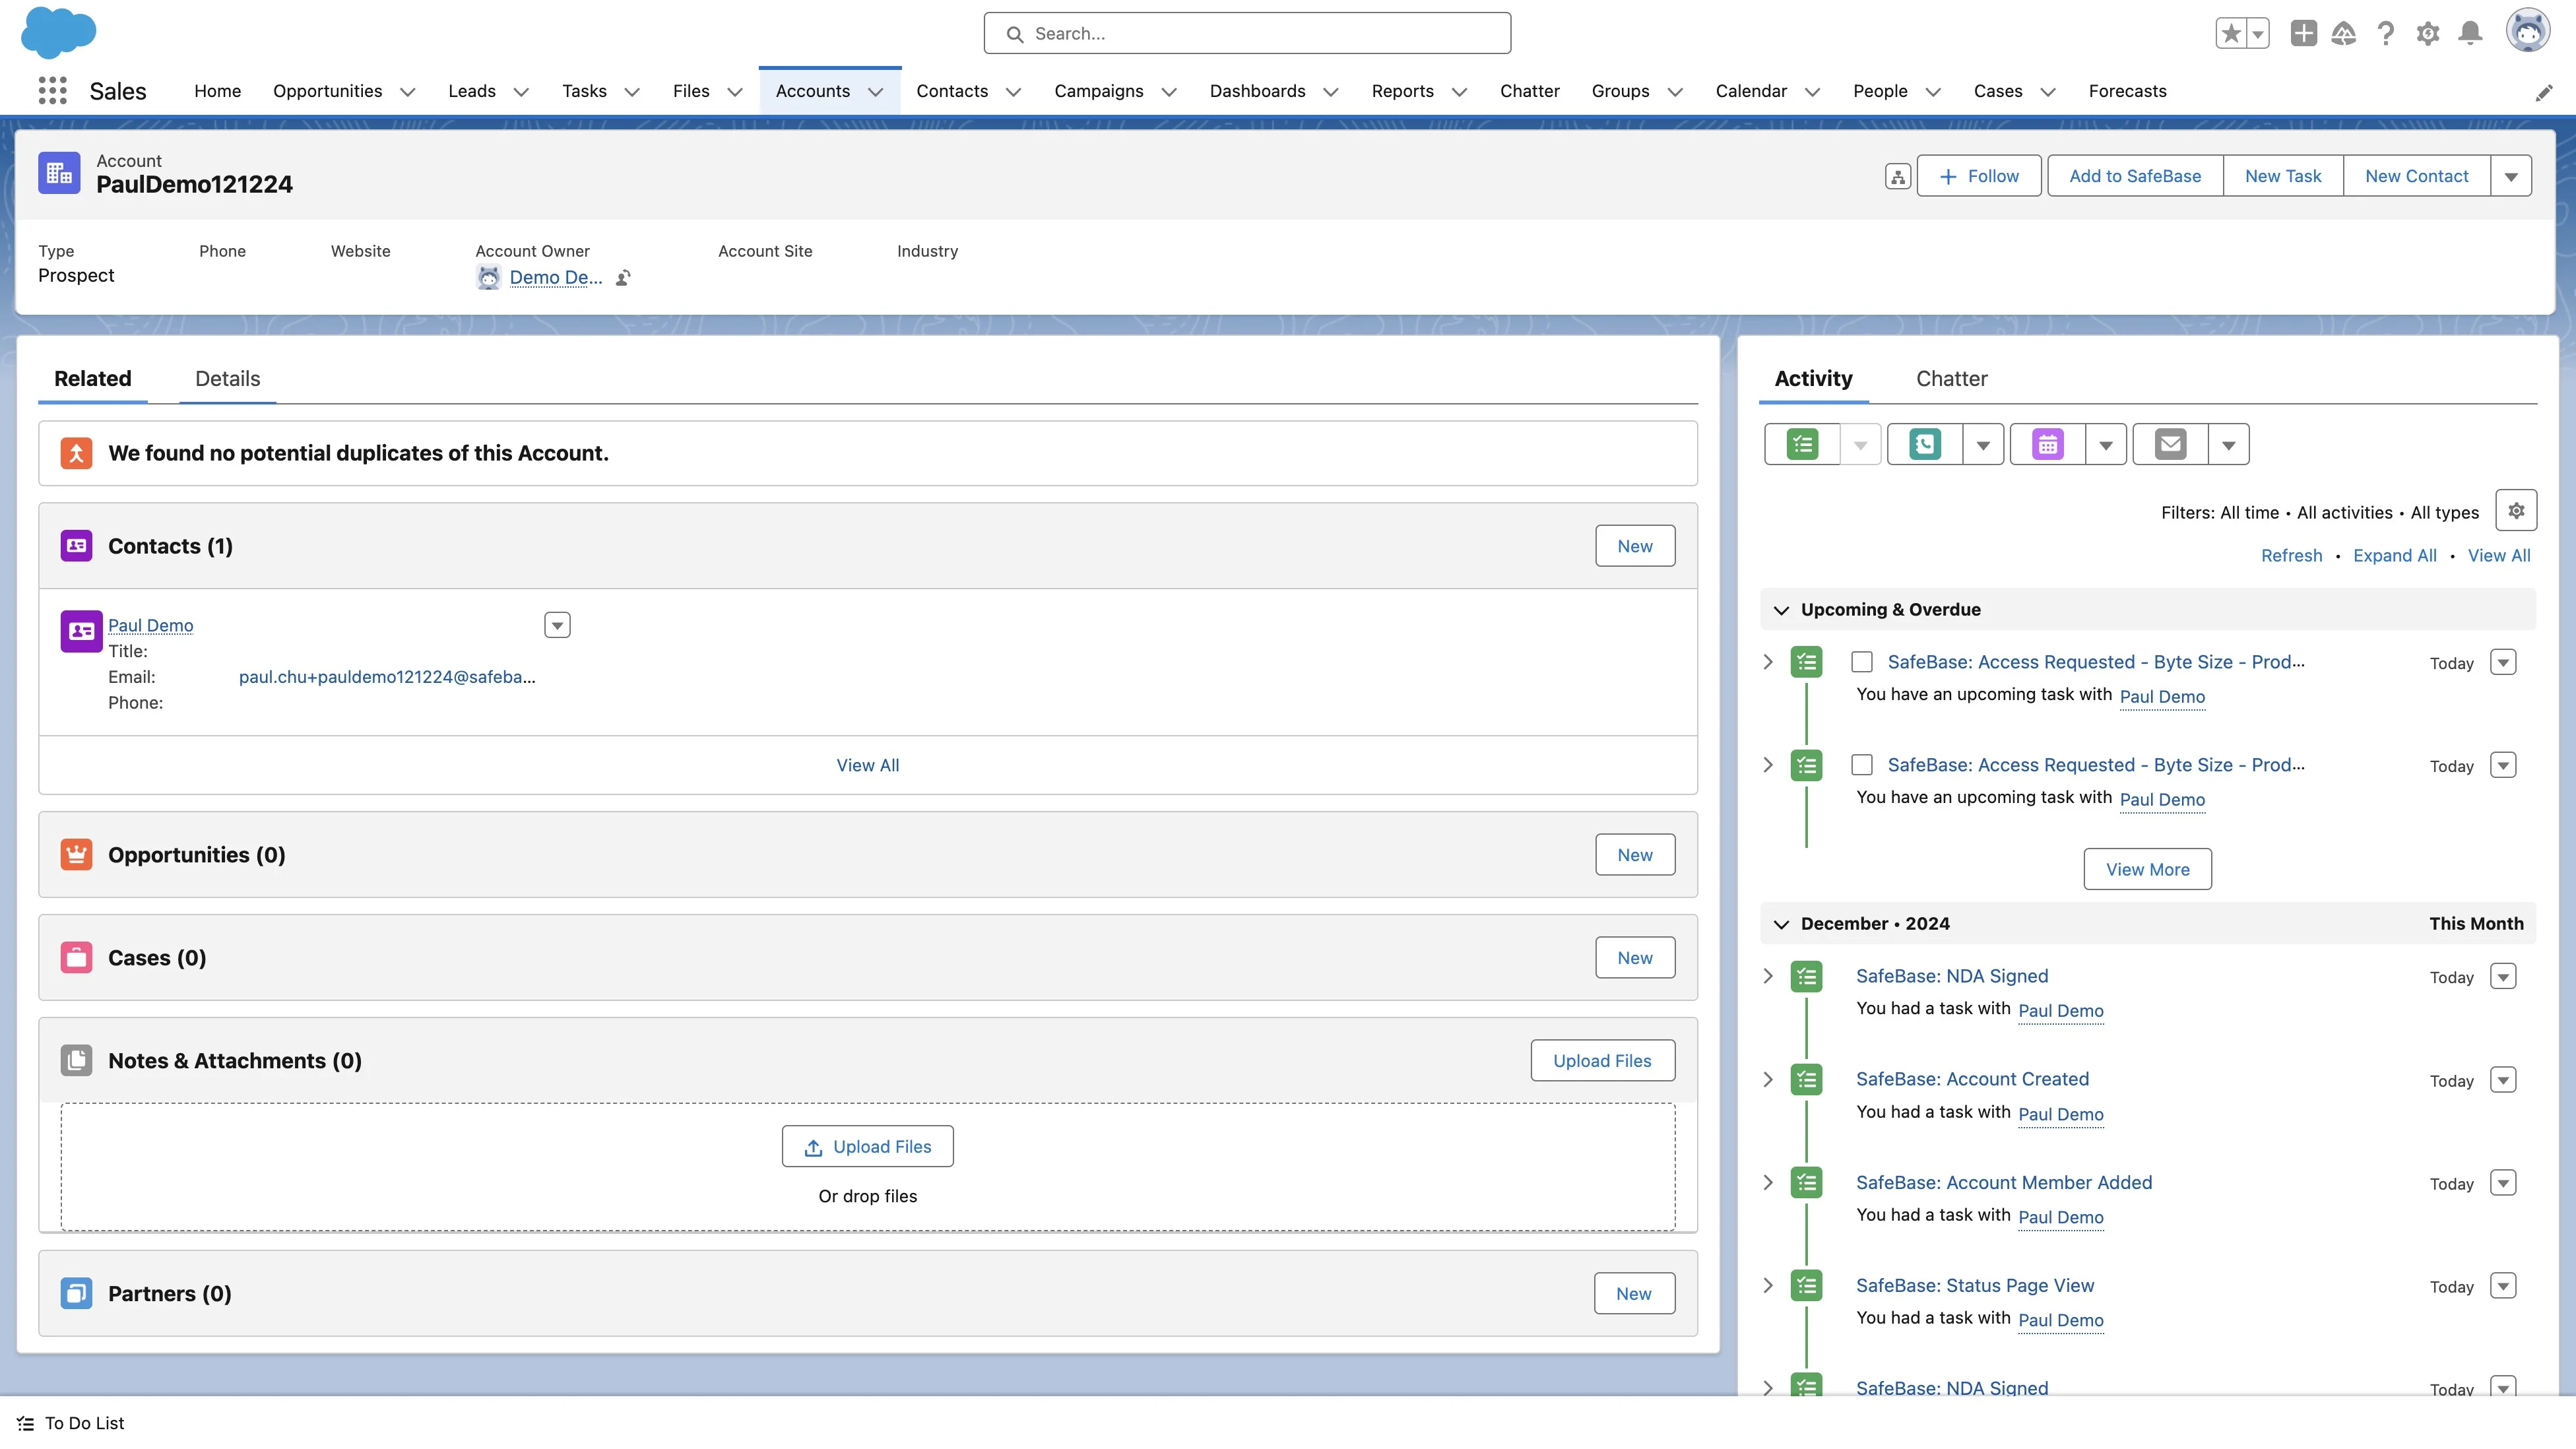Screen dimensions: 2576x1449
Task: Open the dropdown next to New Contact
Action: 2510,176
